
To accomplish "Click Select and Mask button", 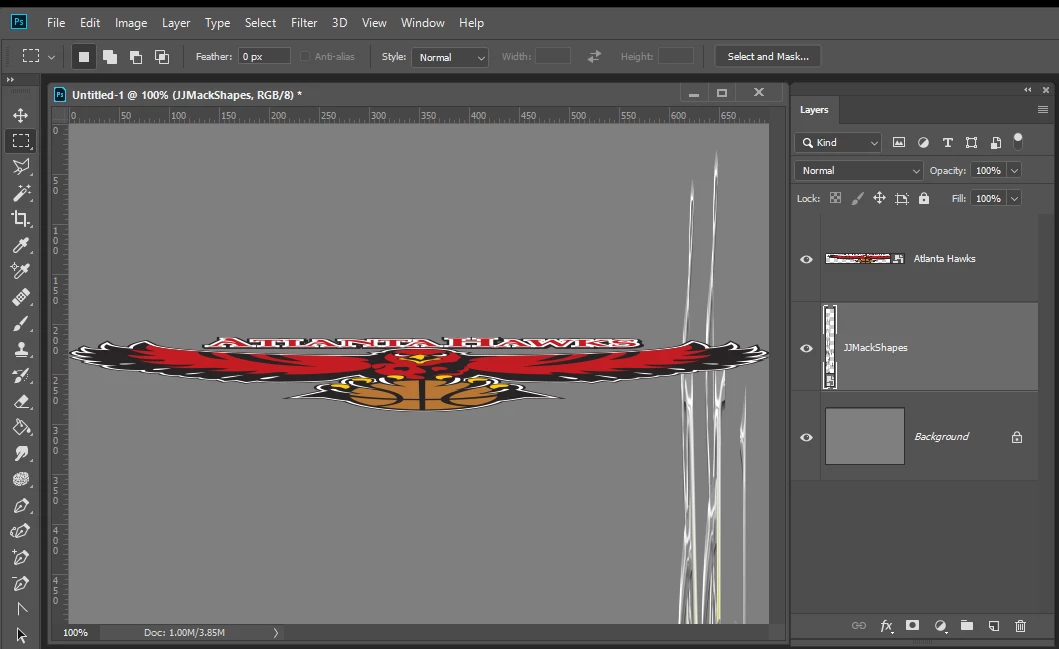I will pos(768,57).
